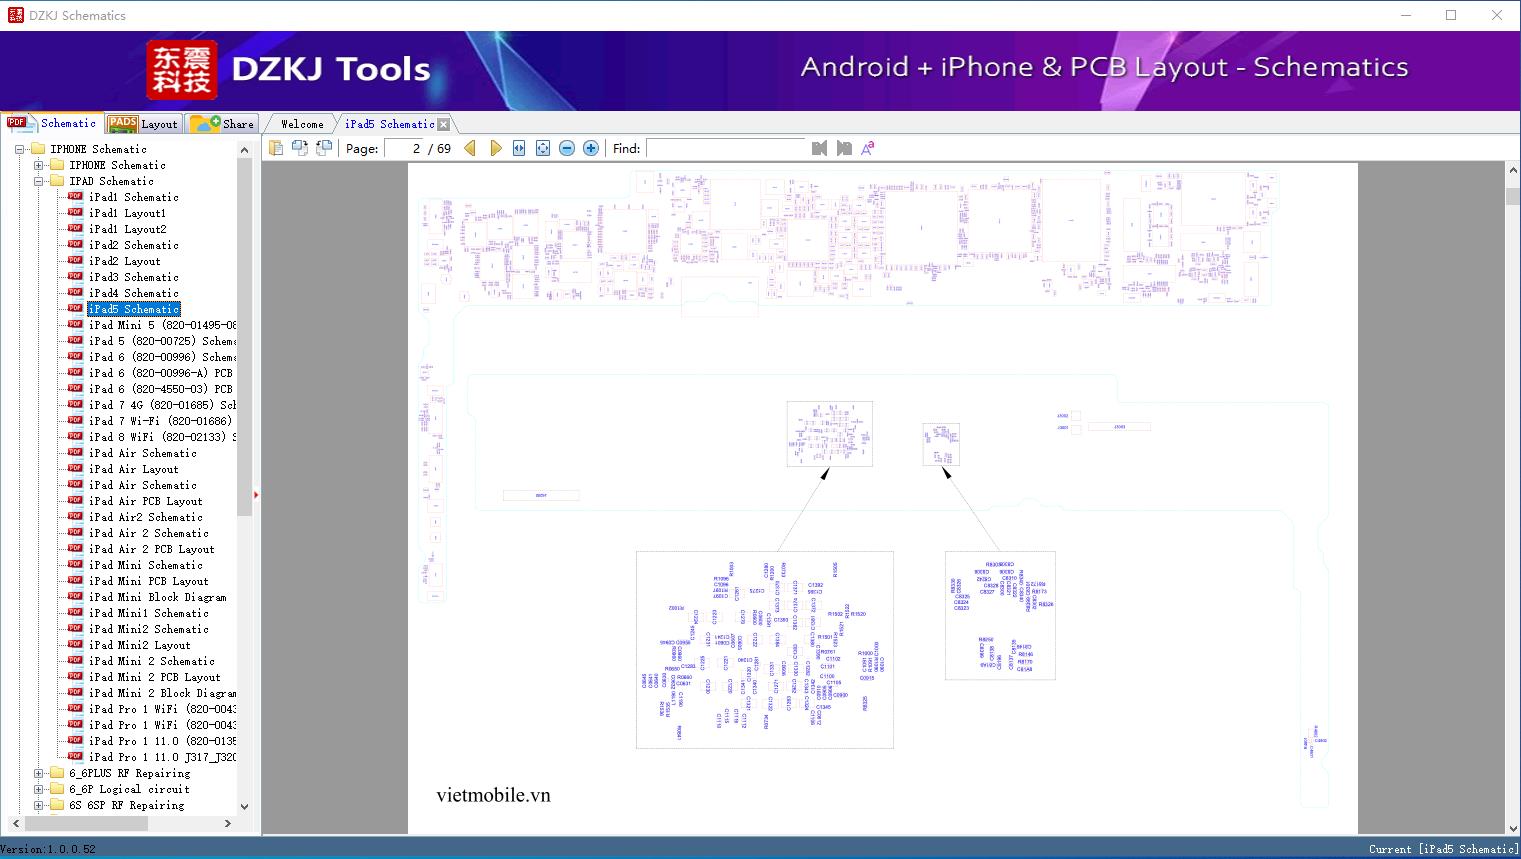The image size is (1521, 859).
Task: Click the tree panel vertical scrollbar thumb
Action: tap(245, 336)
